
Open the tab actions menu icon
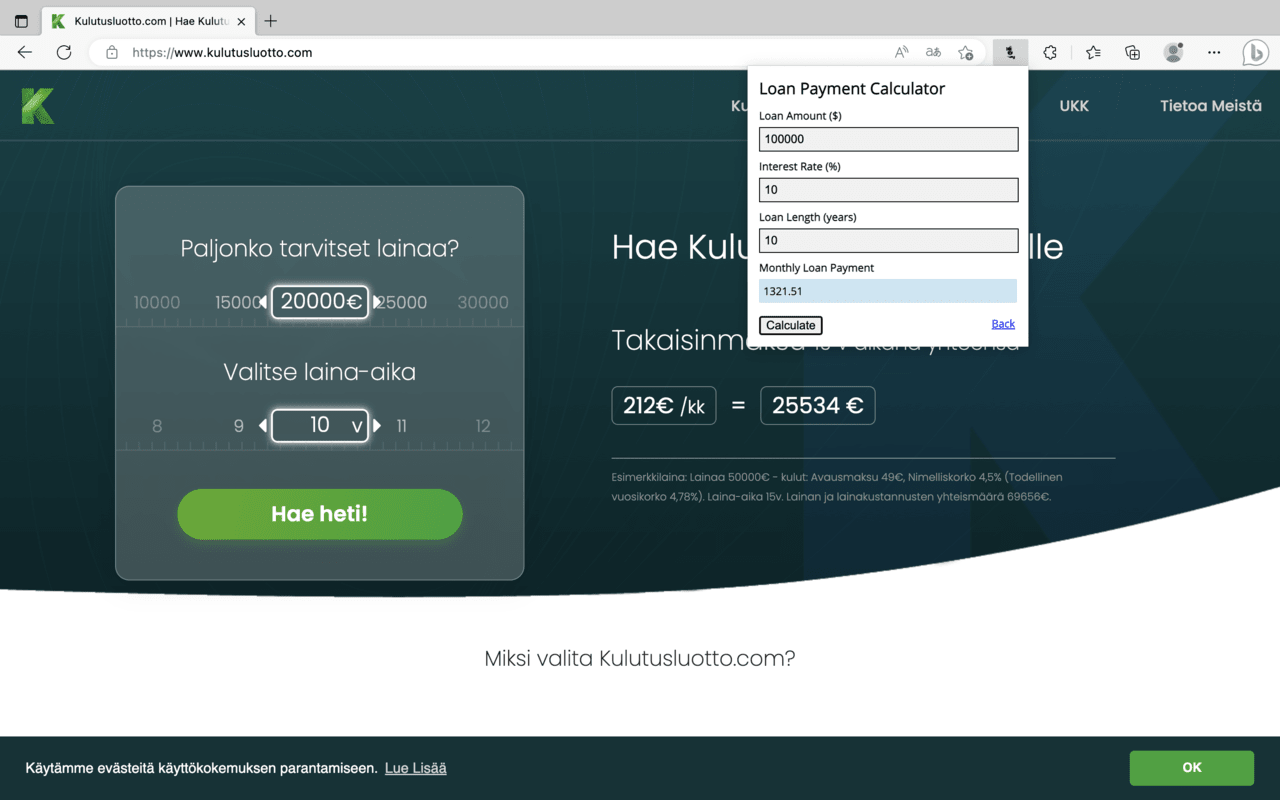click(x=21, y=21)
